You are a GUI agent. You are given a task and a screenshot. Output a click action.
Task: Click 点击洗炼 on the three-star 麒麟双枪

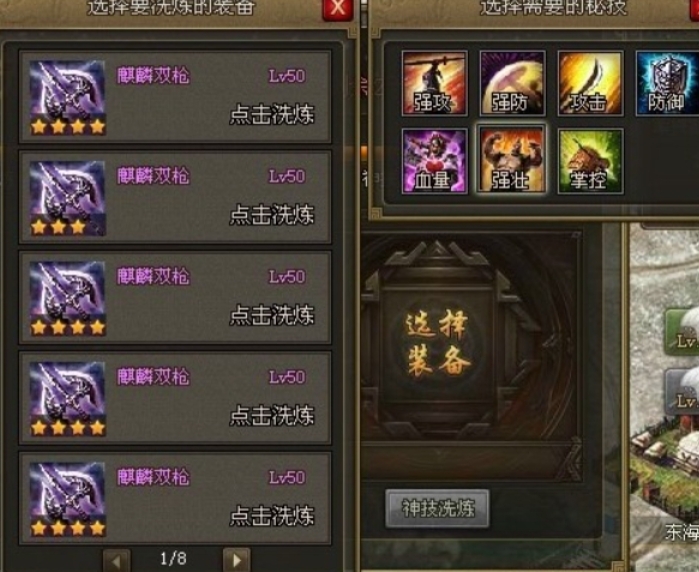click(x=272, y=215)
